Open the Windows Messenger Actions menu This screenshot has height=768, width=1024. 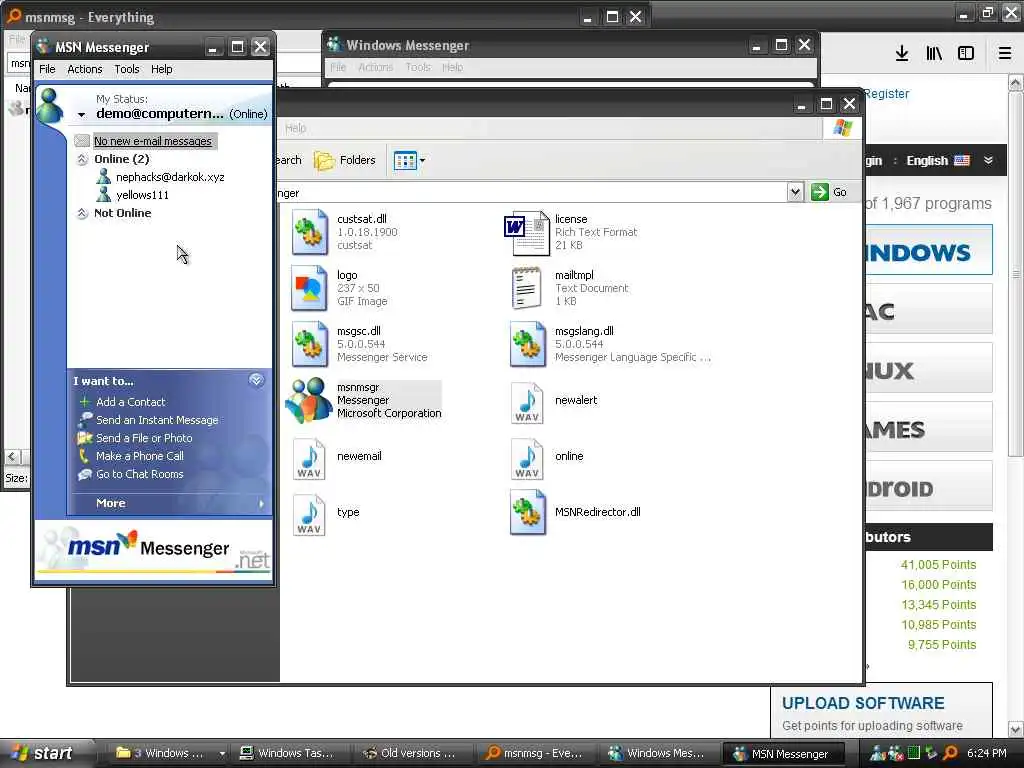pos(376,67)
